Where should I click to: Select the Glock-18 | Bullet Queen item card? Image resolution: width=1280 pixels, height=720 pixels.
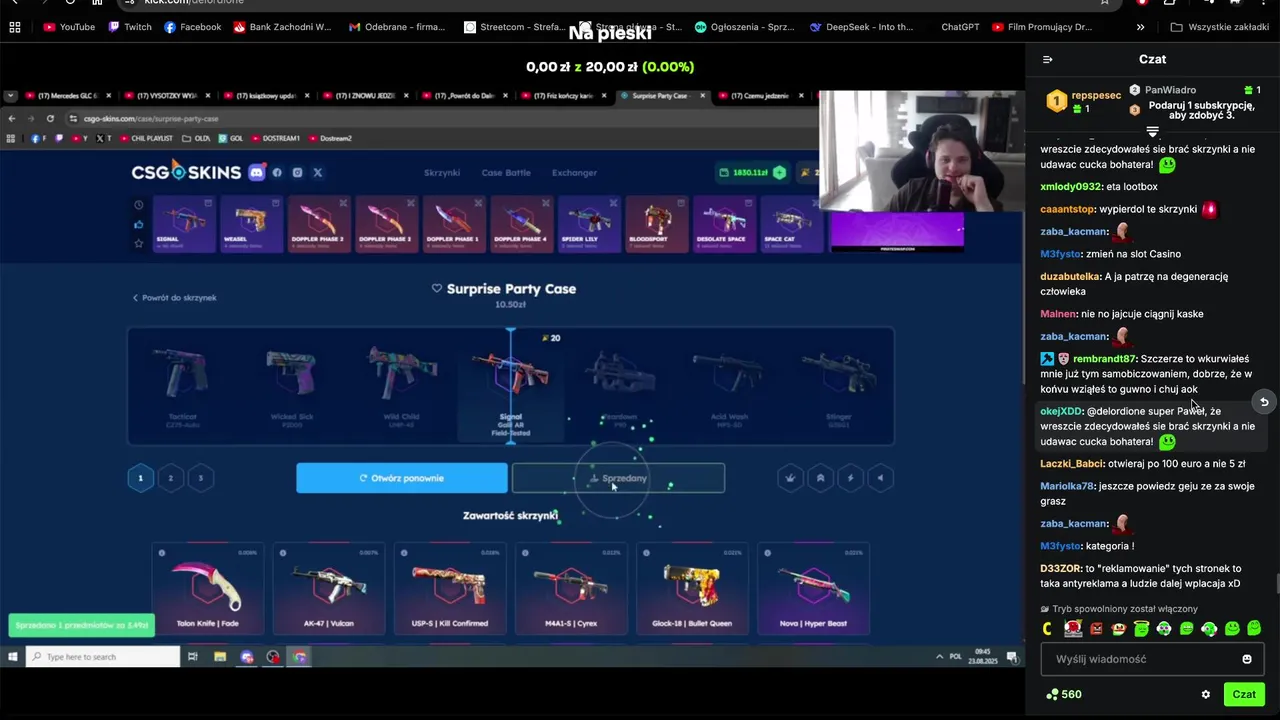(x=692, y=589)
